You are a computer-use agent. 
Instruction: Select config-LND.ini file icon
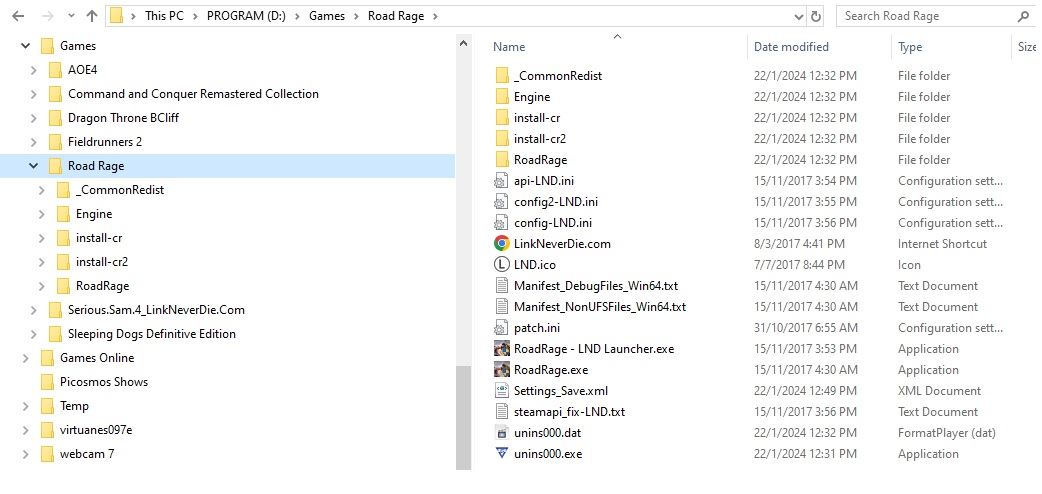pyautogui.click(x=502, y=223)
